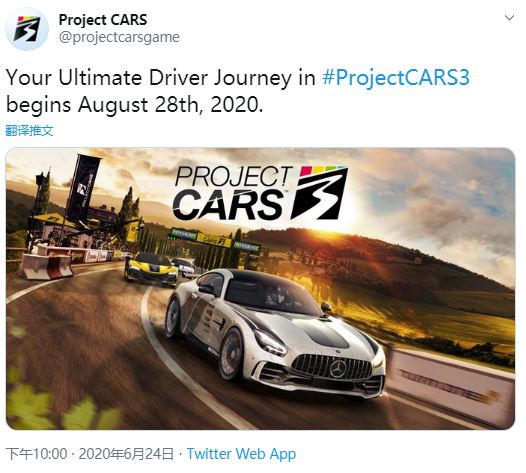This screenshot has height=473, width=526.
Task: Click the Project CARS 3 logo in image
Action: tap(260, 193)
